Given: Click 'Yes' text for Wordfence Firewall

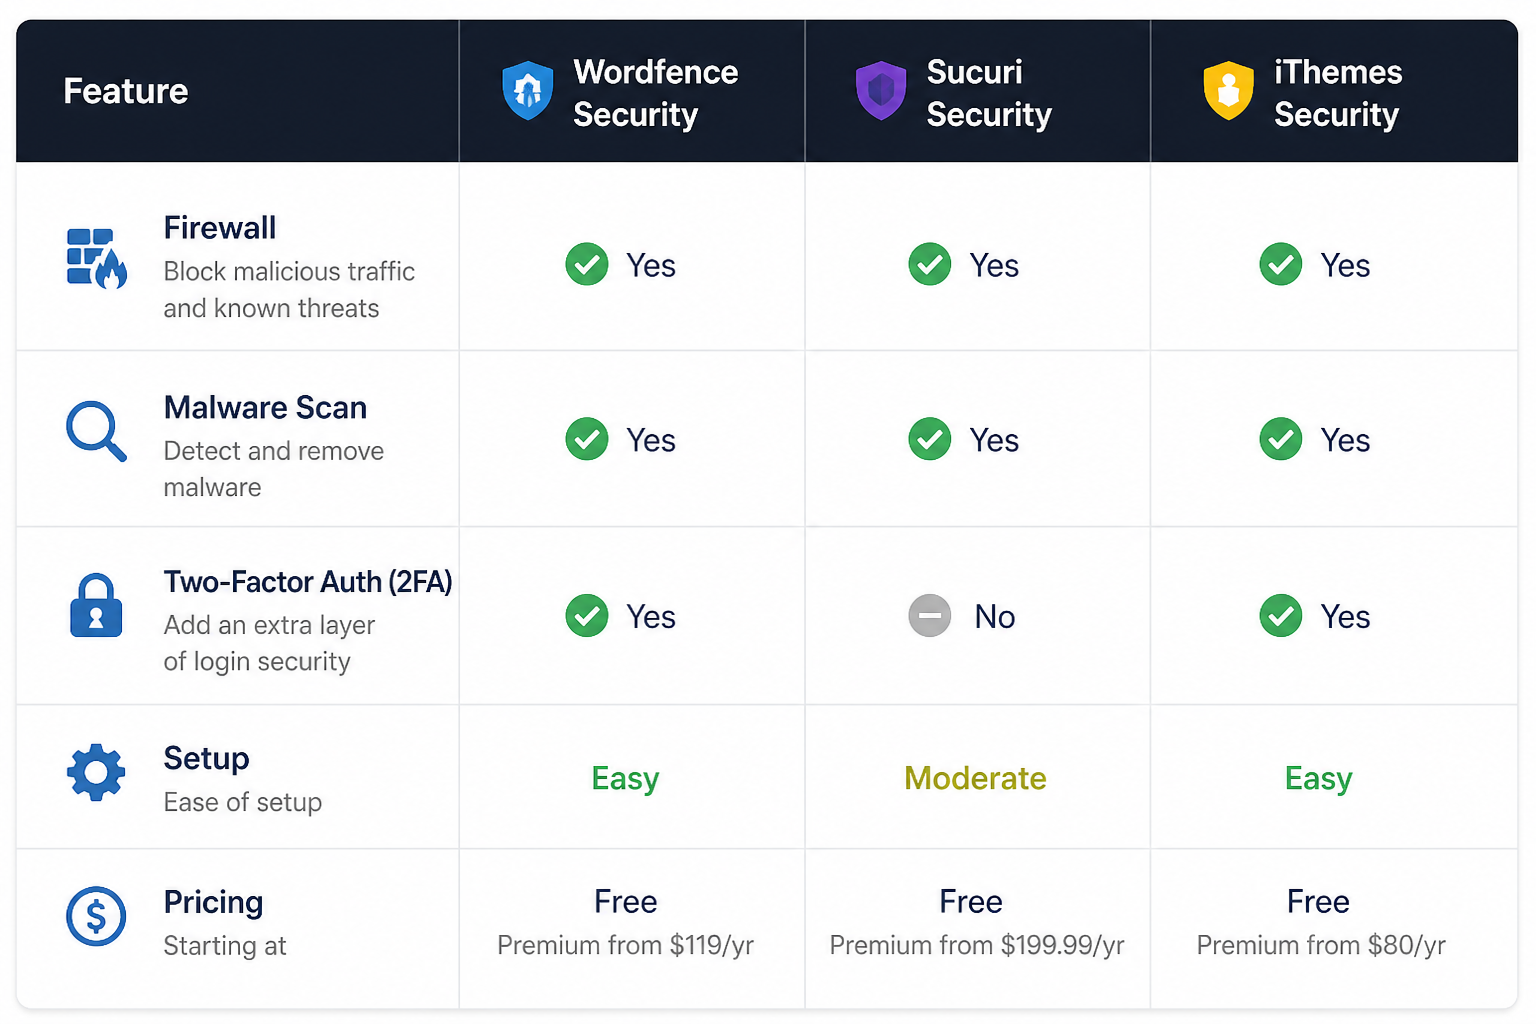Looking at the screenshot, I should click(x=651, y=266).
